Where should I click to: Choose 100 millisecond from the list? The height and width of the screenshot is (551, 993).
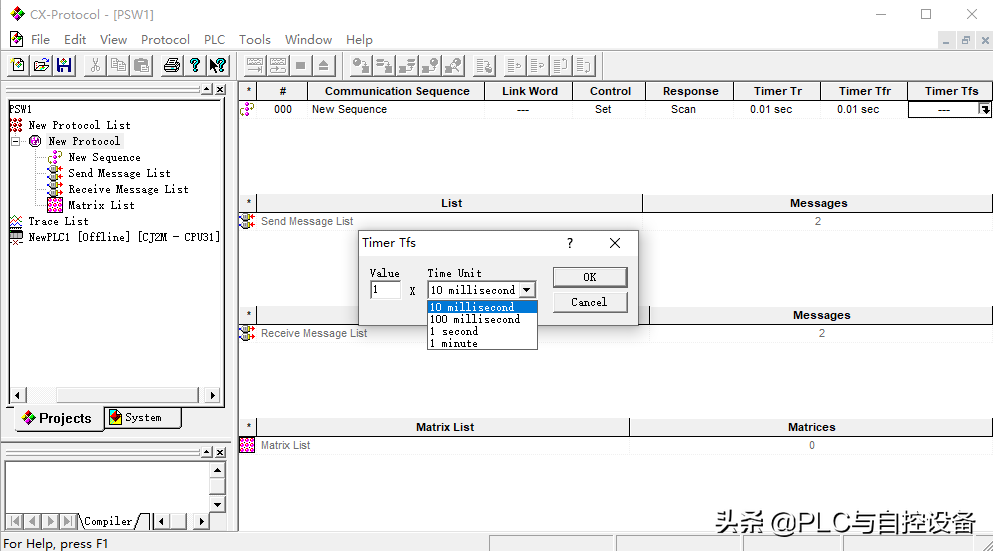[x=475, y=319]
